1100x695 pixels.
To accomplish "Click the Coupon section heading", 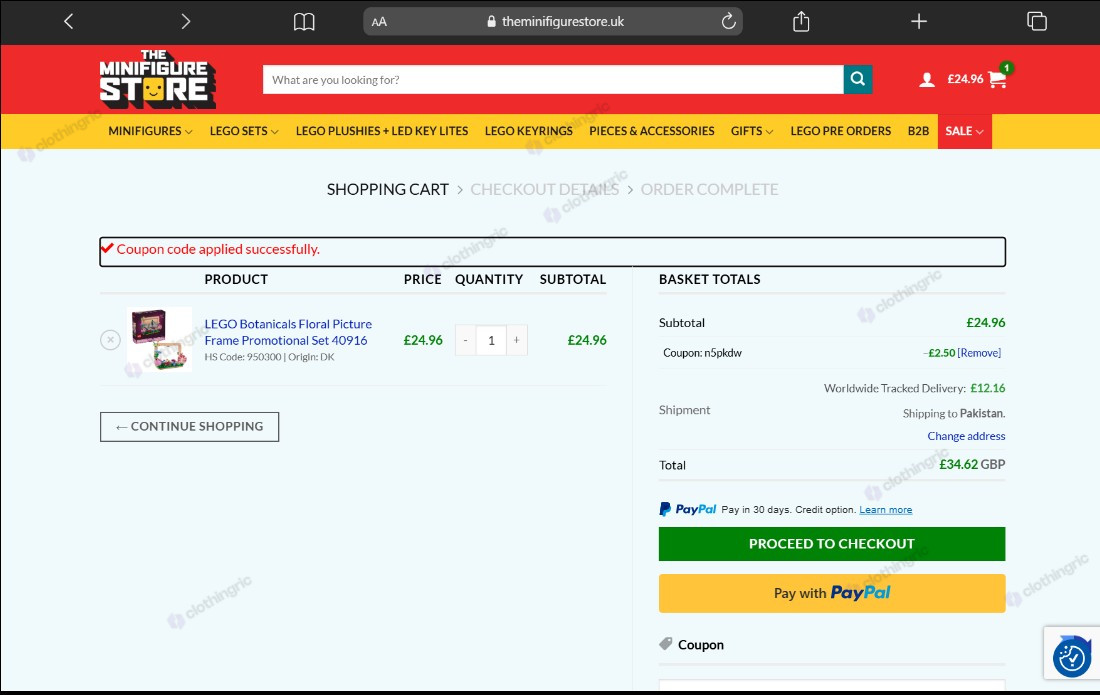I will click(x=700, y=645).
